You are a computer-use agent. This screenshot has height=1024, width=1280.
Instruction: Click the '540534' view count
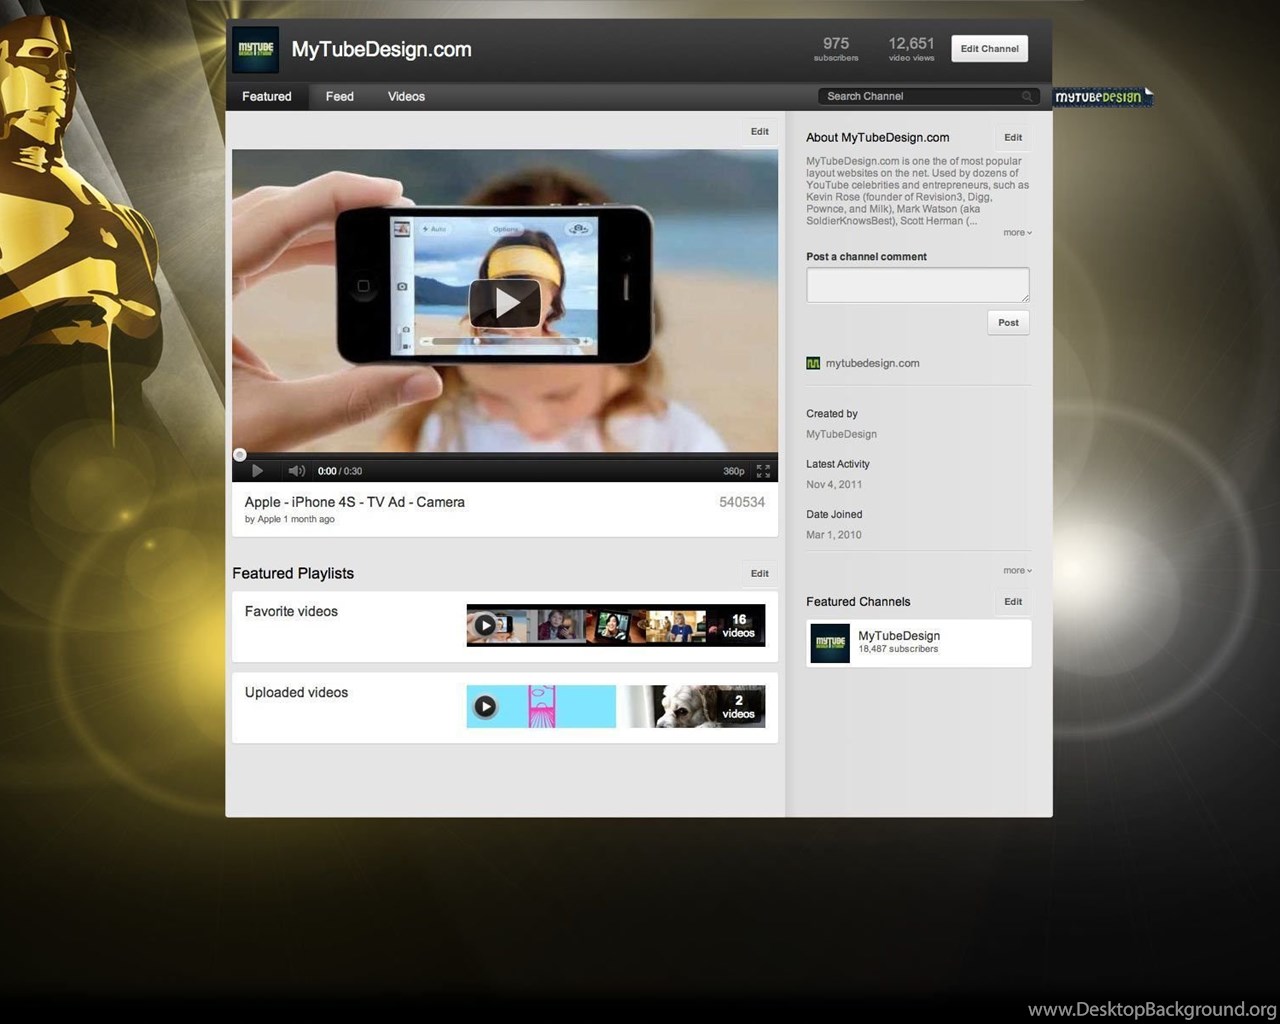[742, 502]
